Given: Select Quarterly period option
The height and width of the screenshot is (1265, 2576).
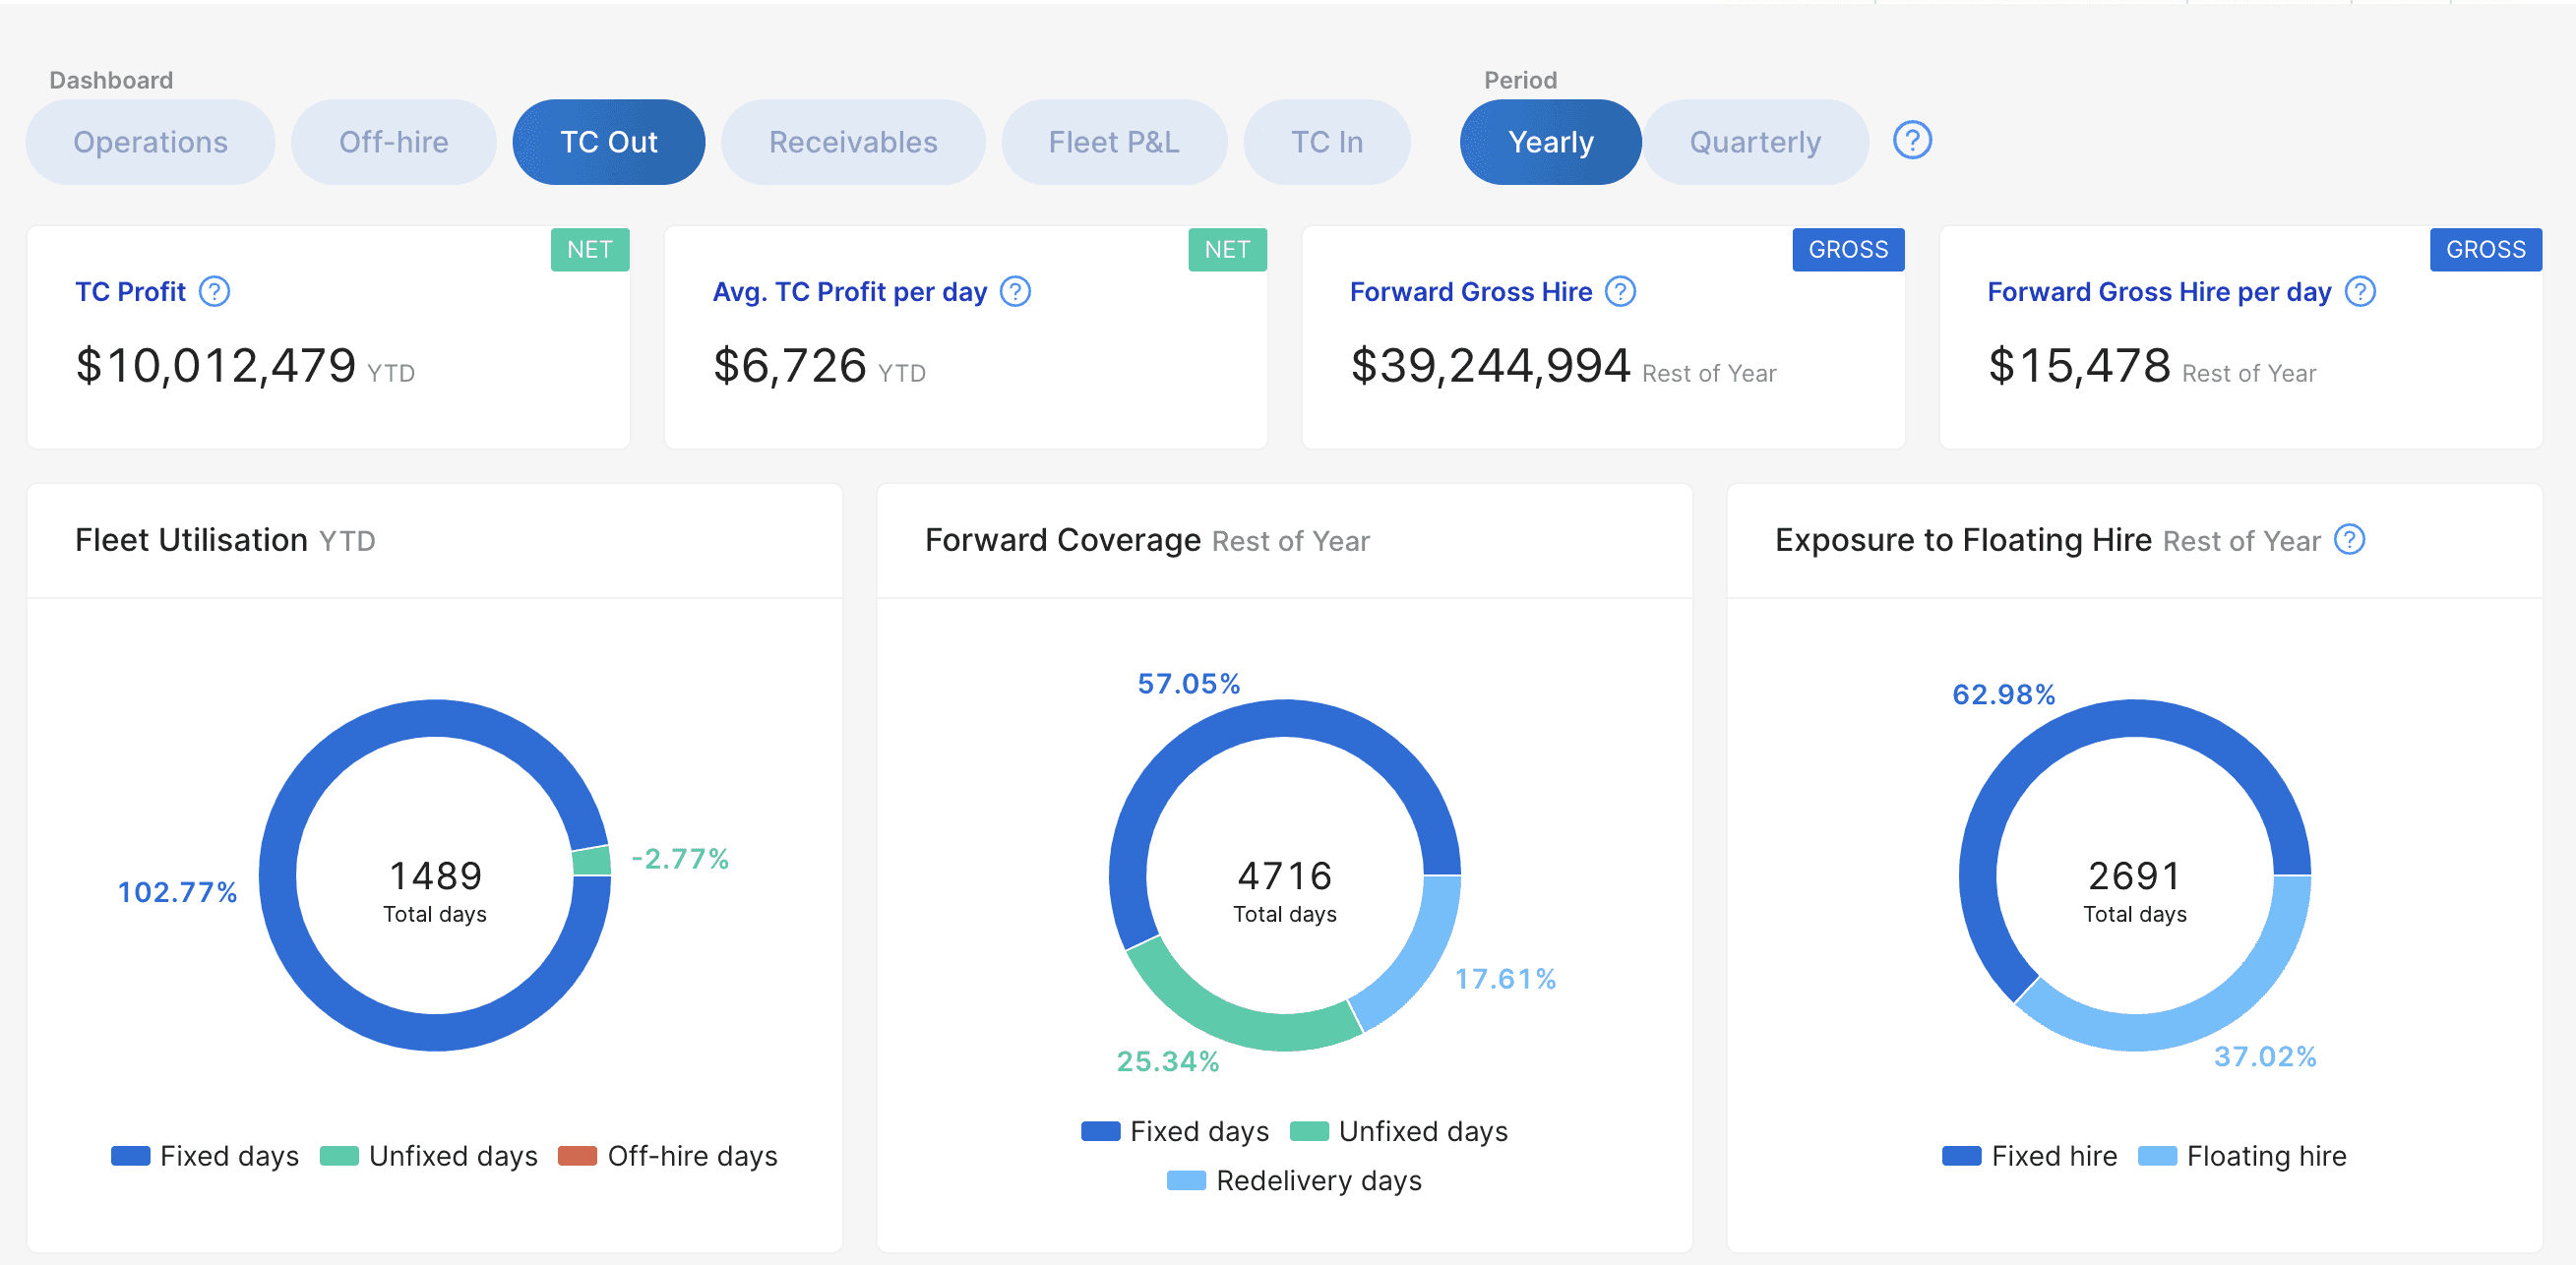Looking at the screenshot, I should (1754, 142).
